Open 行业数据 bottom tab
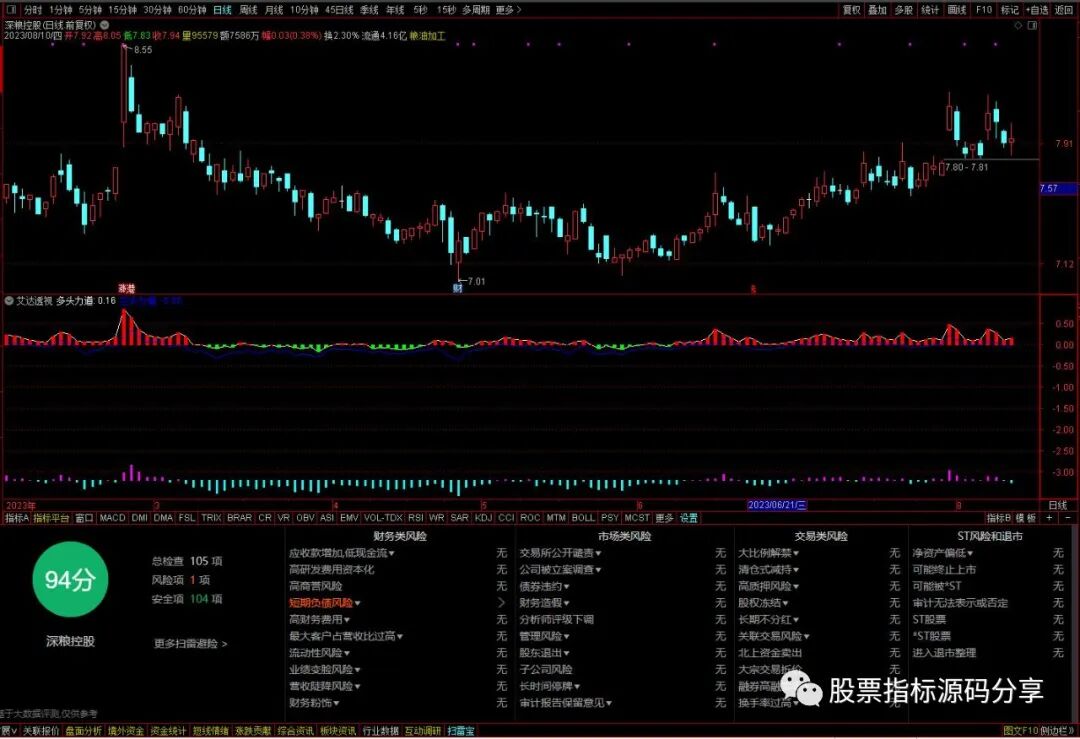 coord(380,731)
